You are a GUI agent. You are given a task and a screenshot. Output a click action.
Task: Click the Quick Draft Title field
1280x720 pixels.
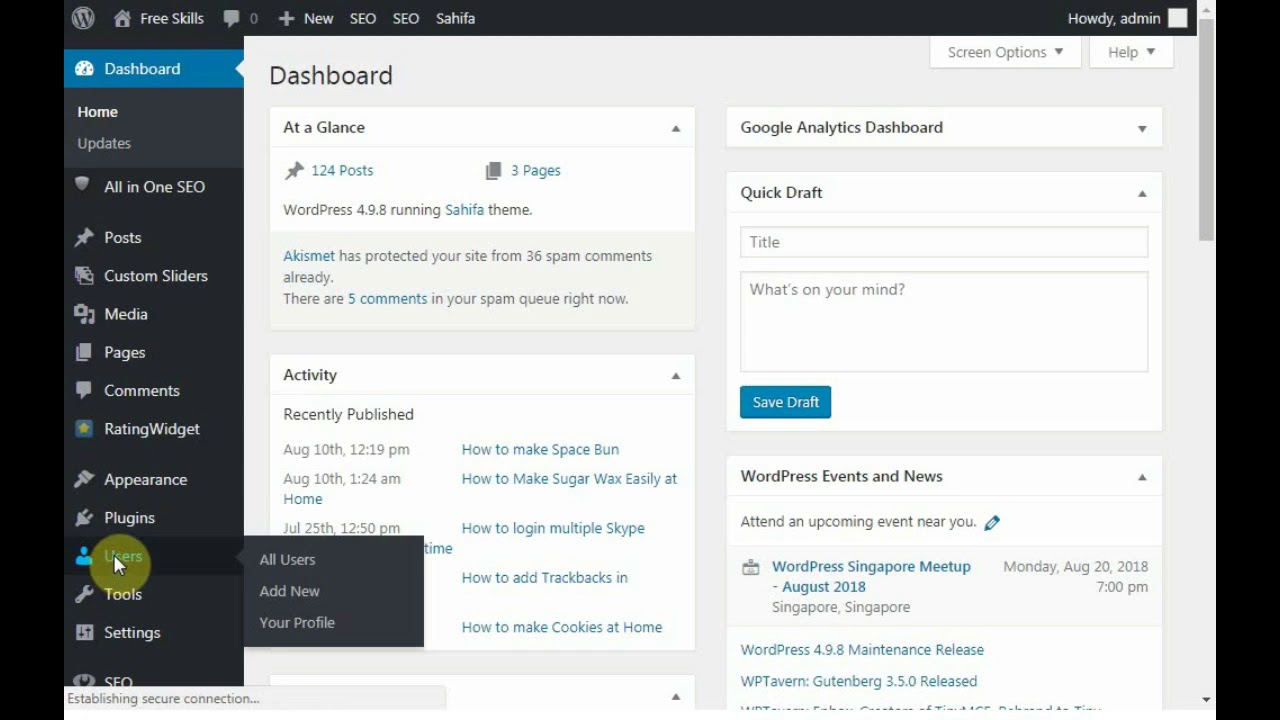(x=944, y=242)
